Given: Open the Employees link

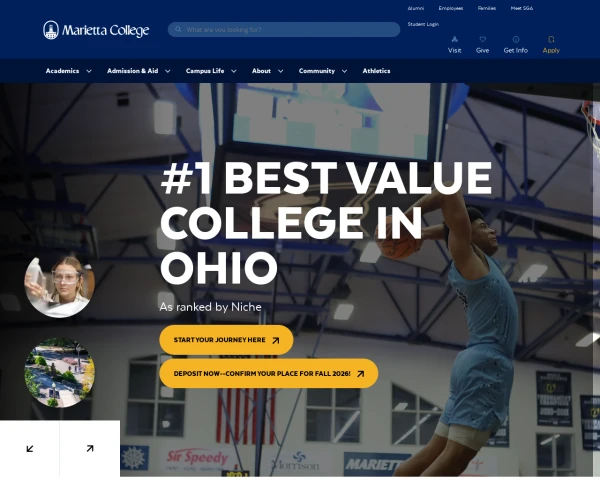Looking at the screenshot, I should [451, 8].
